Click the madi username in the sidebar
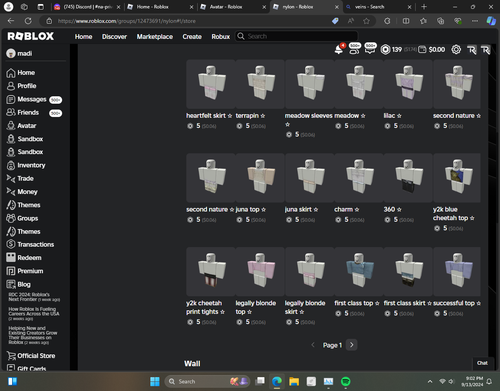 (25, 53)
